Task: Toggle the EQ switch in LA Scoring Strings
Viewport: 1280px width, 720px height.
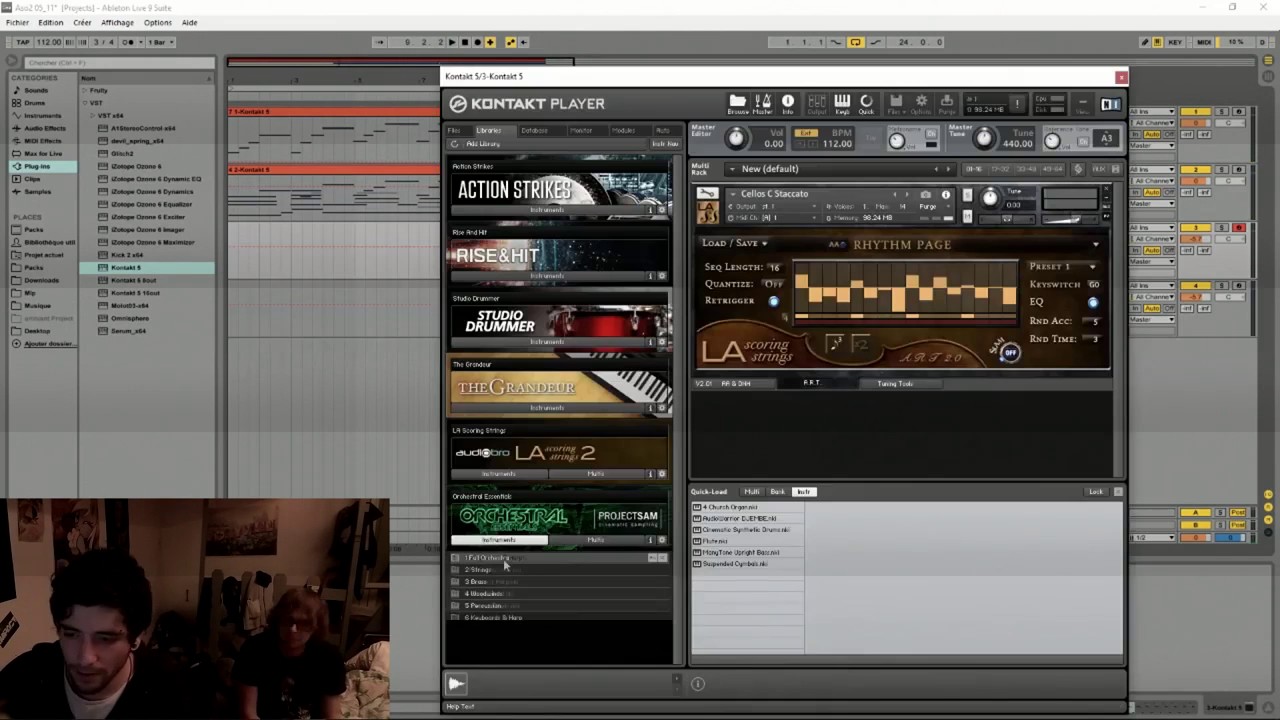Action: [x=1092, y=302]
